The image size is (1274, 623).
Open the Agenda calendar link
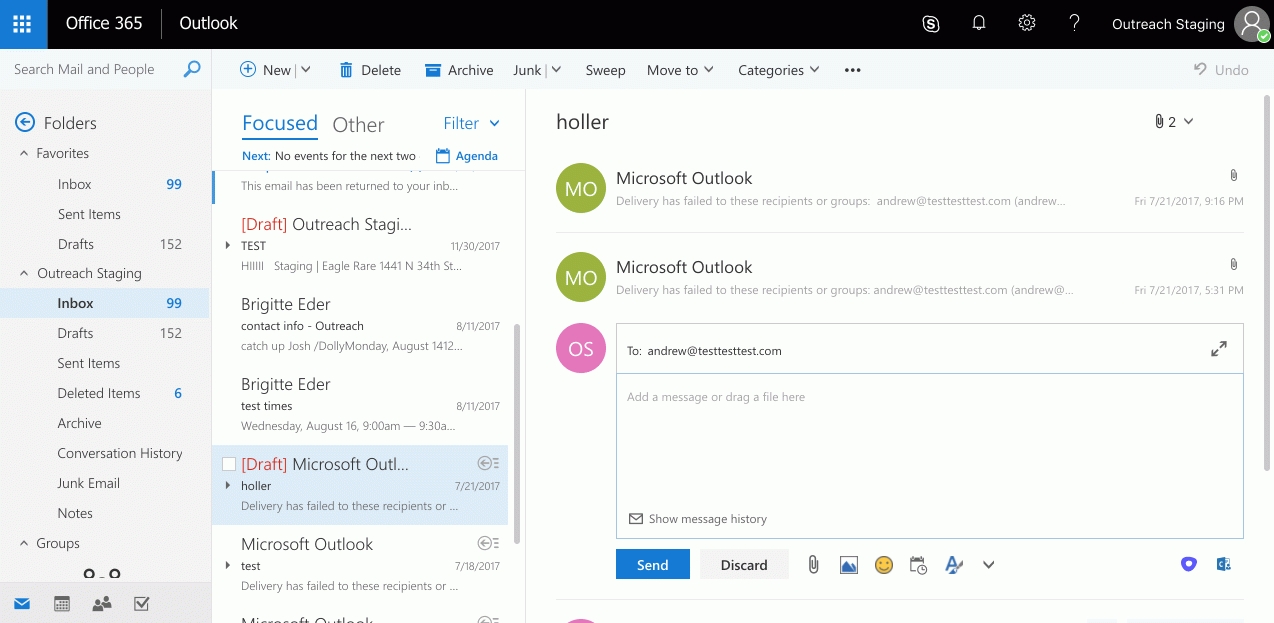click(467, 156)
